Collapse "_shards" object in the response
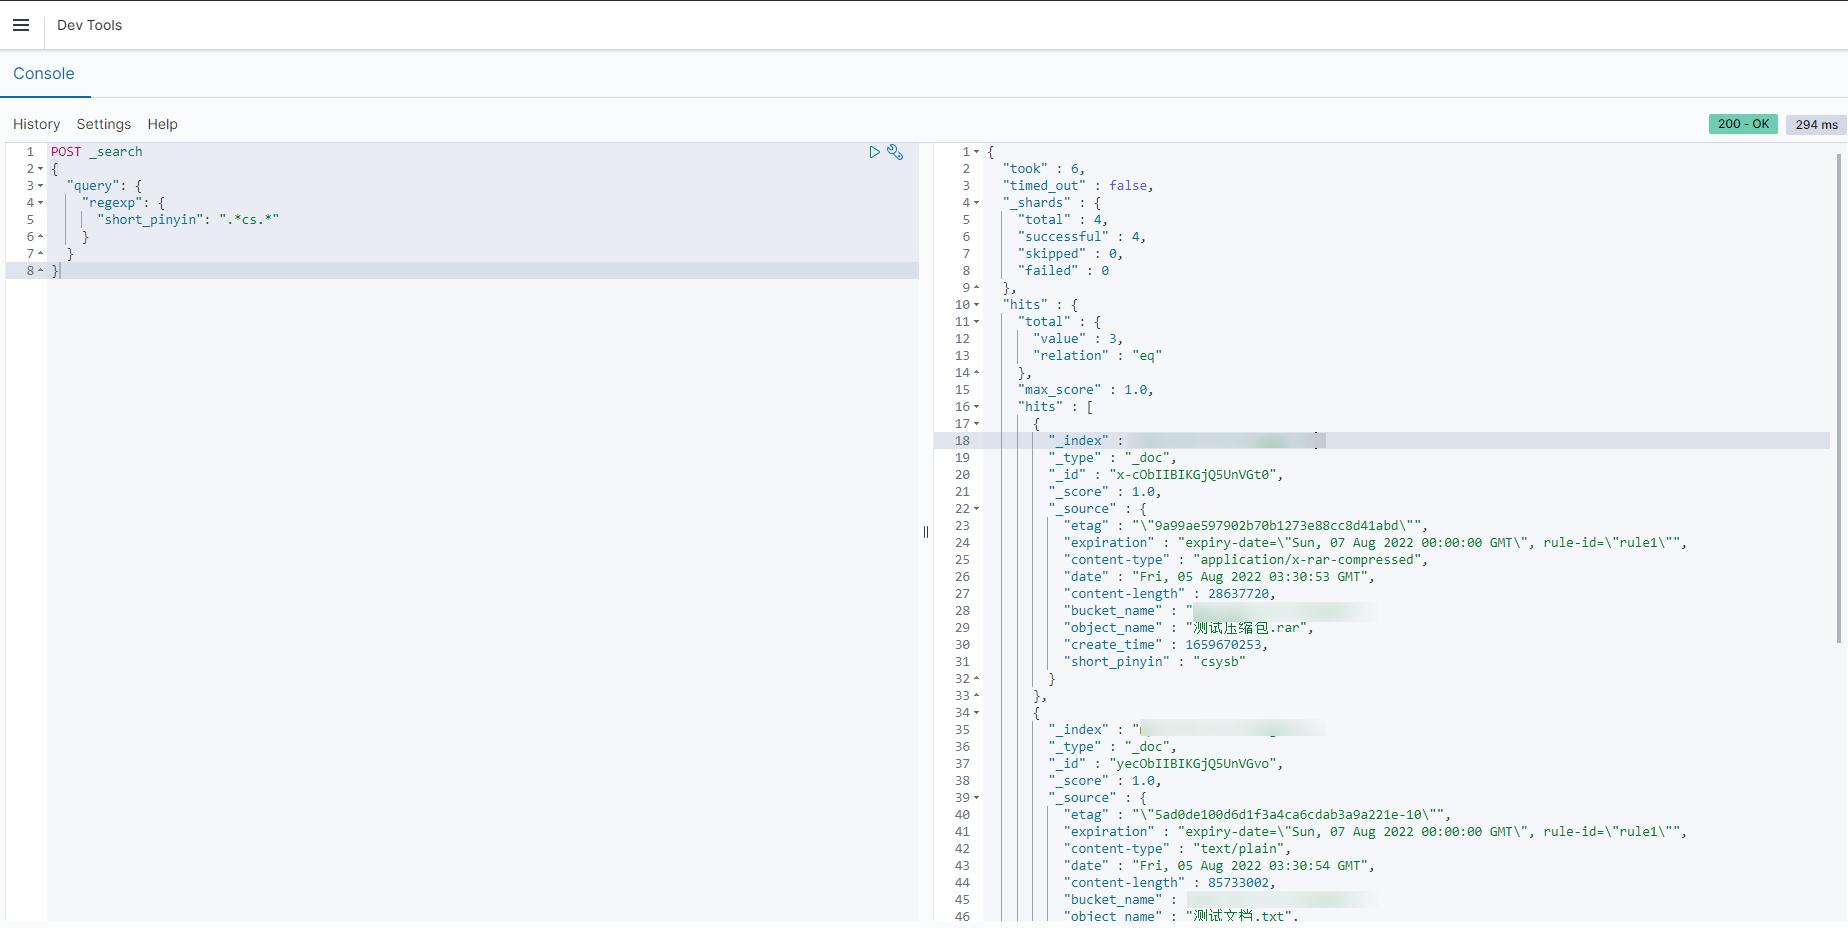This screenshot has height=928, width=1848. [x=977, y=203]
